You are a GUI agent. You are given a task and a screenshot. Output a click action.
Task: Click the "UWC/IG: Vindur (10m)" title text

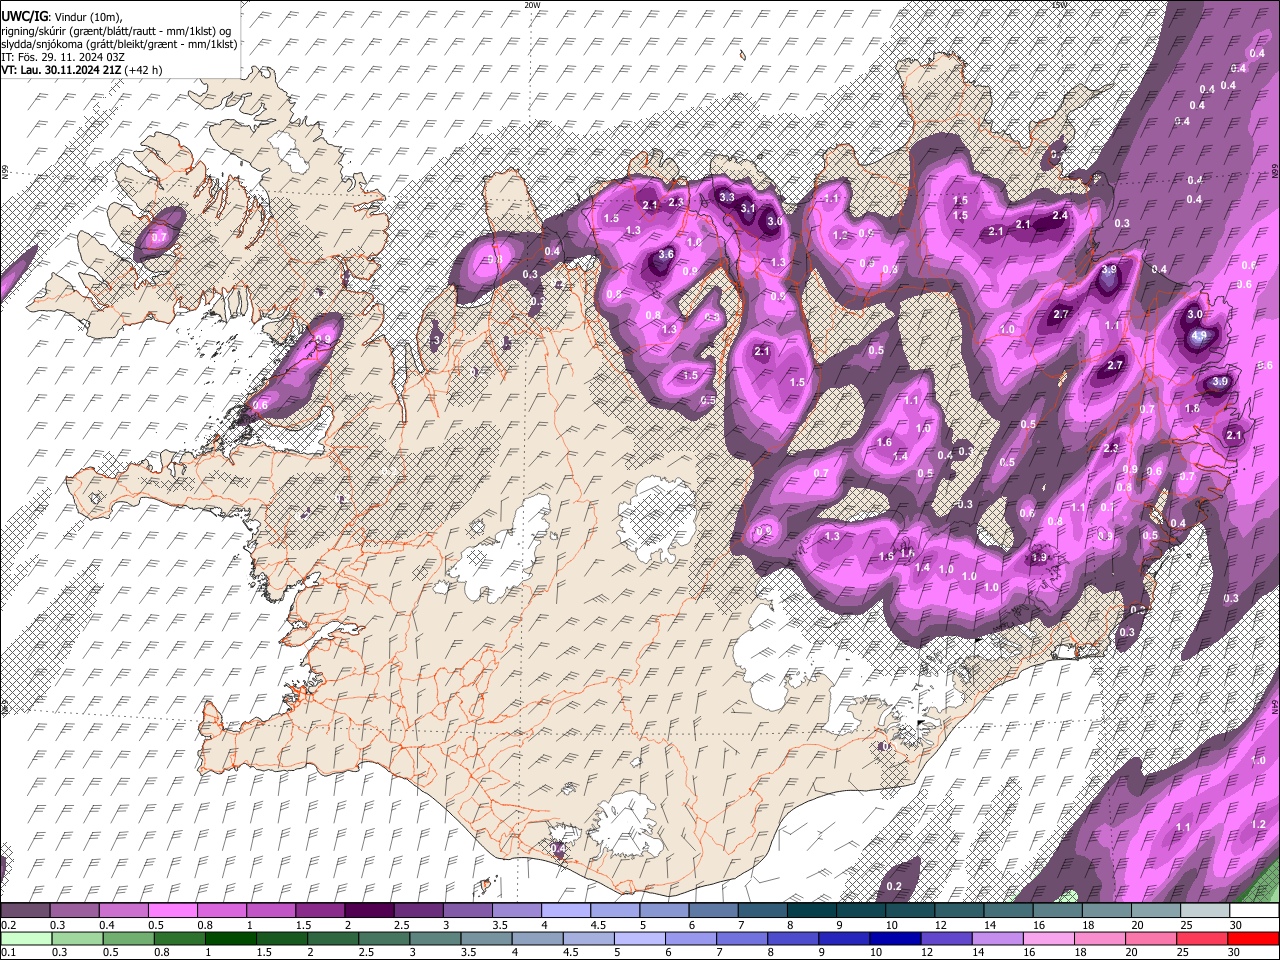[60, 17]
